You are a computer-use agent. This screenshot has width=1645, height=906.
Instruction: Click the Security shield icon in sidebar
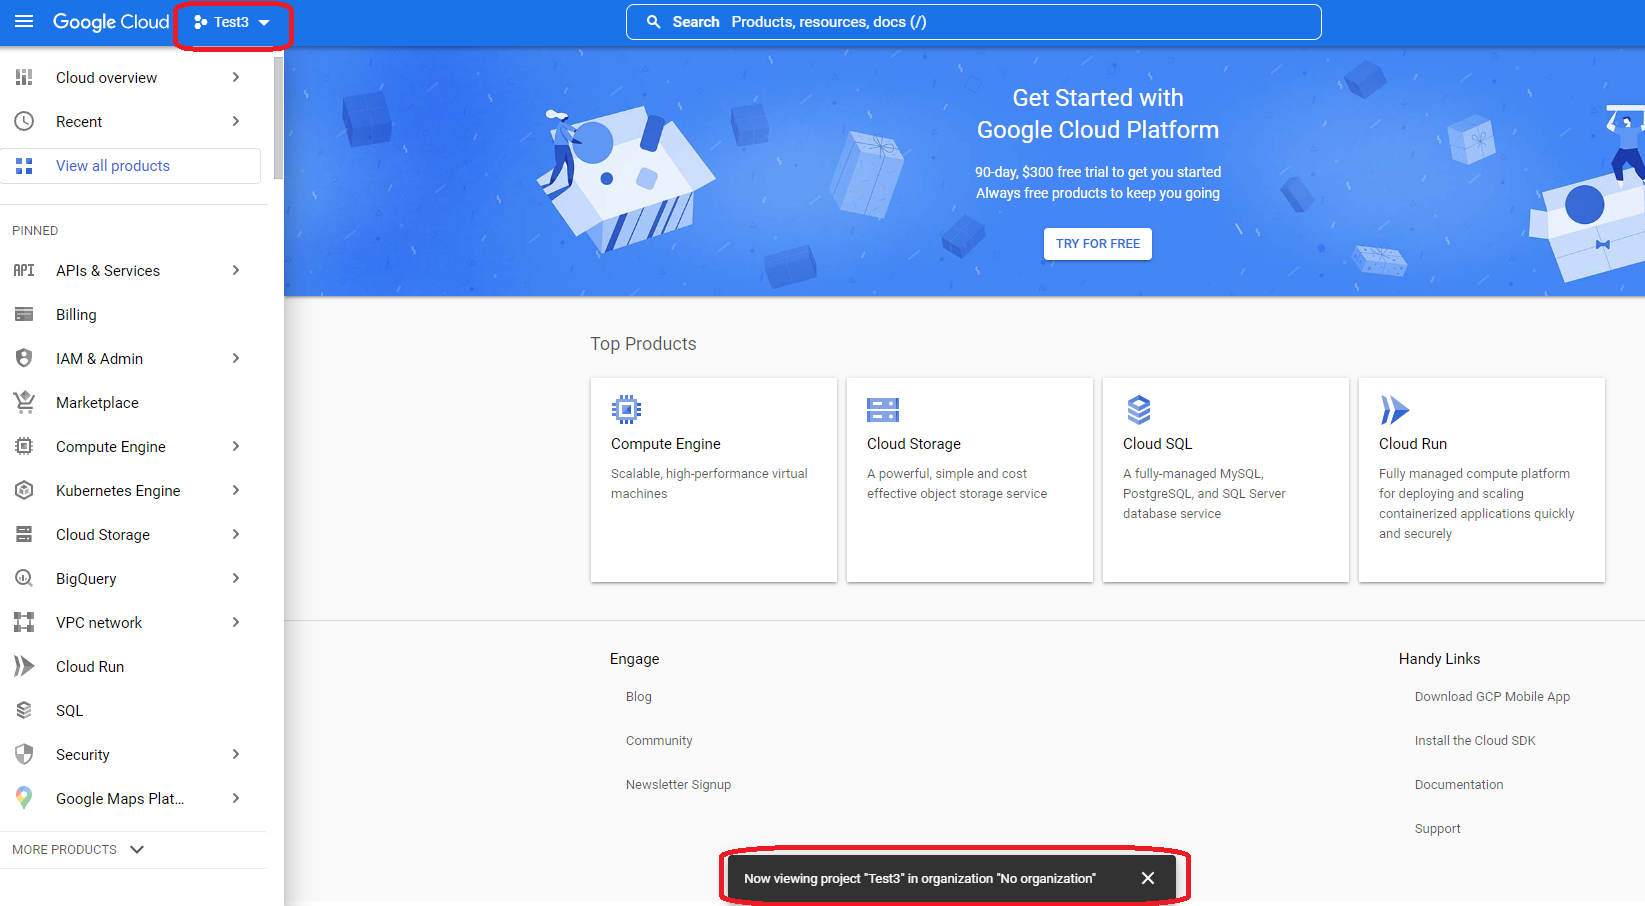[x=24, y=754]
